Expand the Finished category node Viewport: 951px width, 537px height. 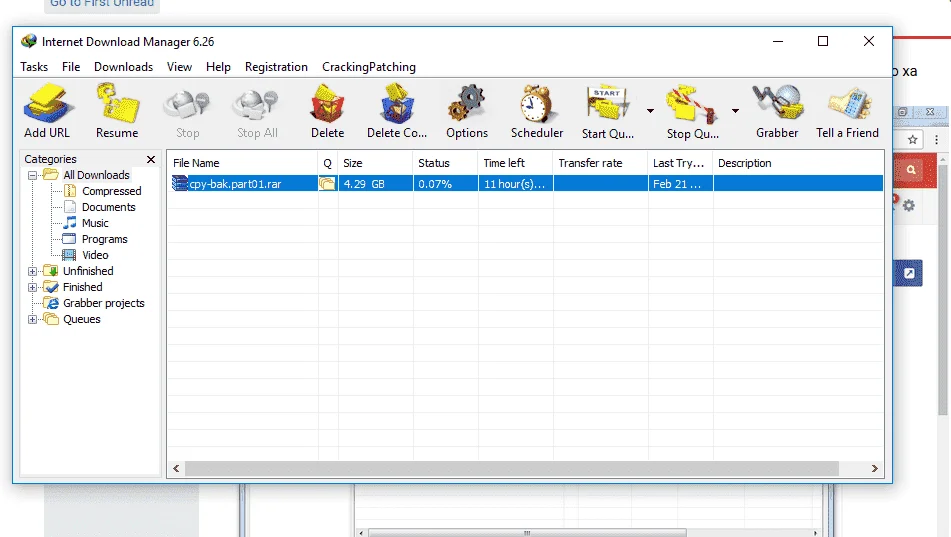(x=33, y=287)
